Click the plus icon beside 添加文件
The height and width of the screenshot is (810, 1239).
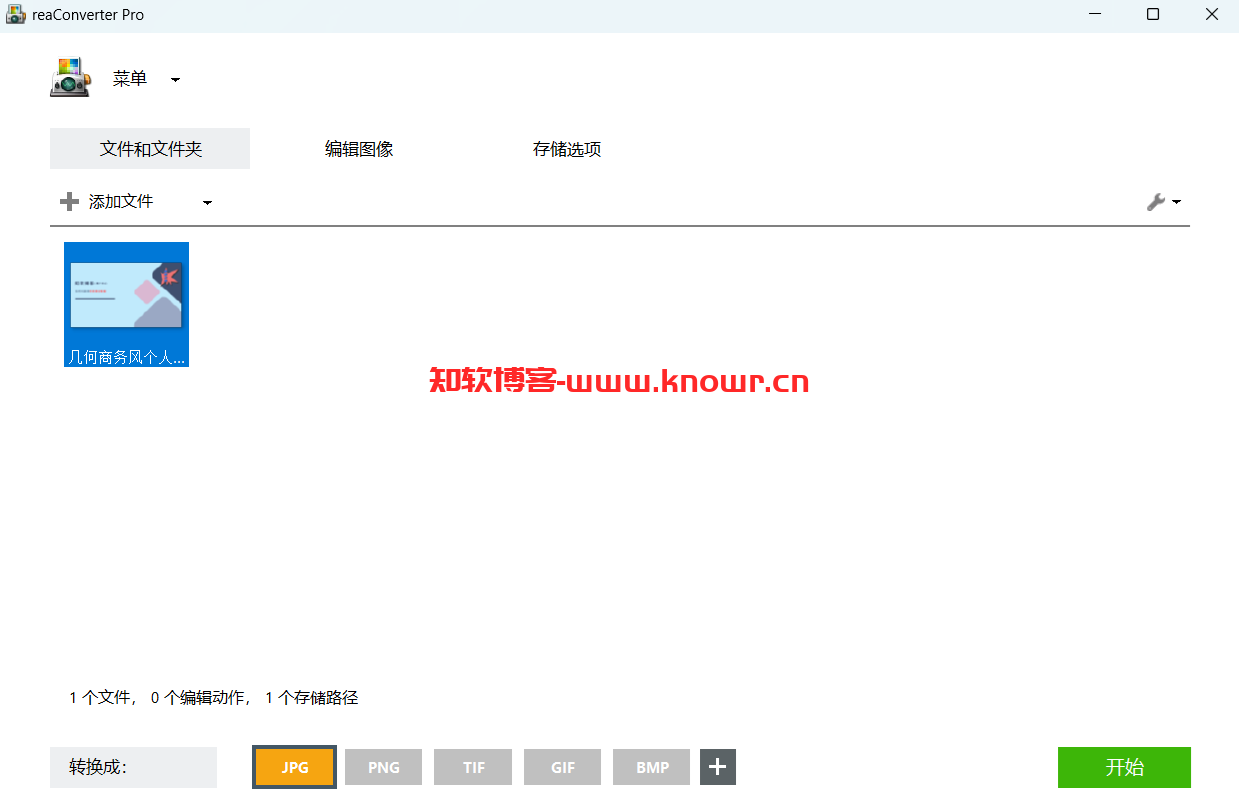(69, 202)
